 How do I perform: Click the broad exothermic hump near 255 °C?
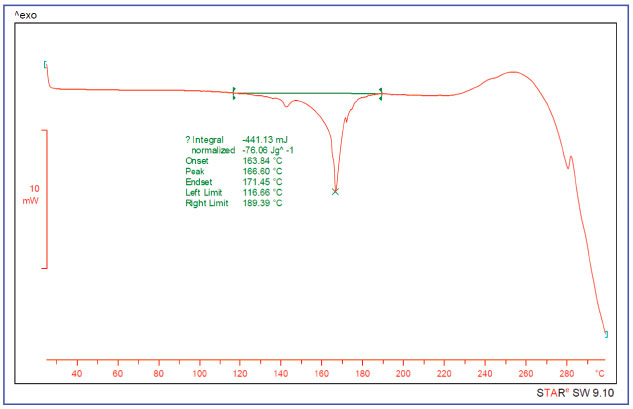[x=512, y=73]
